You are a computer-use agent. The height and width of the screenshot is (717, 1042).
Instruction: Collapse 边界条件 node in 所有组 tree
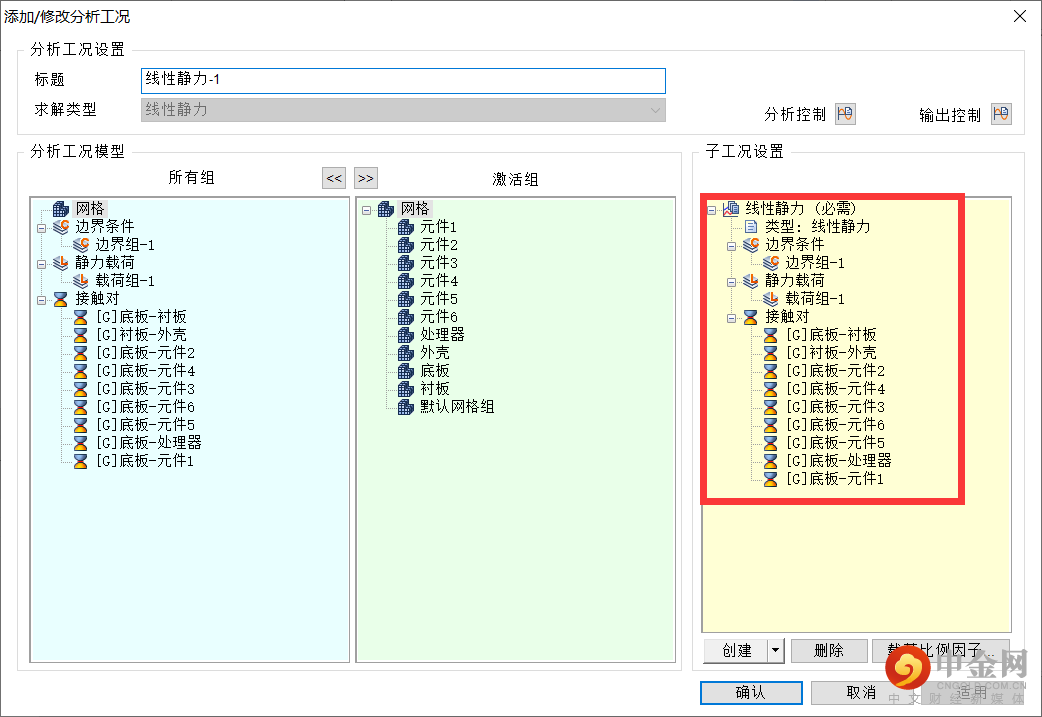(x=41, y=228)
